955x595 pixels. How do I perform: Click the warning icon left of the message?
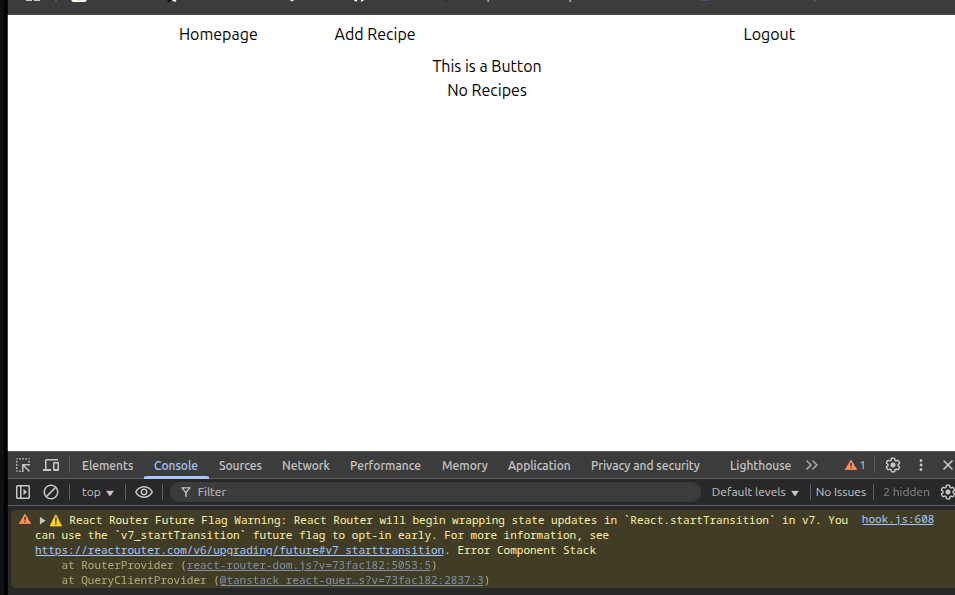pyautogui.click(x=25, y=519)
